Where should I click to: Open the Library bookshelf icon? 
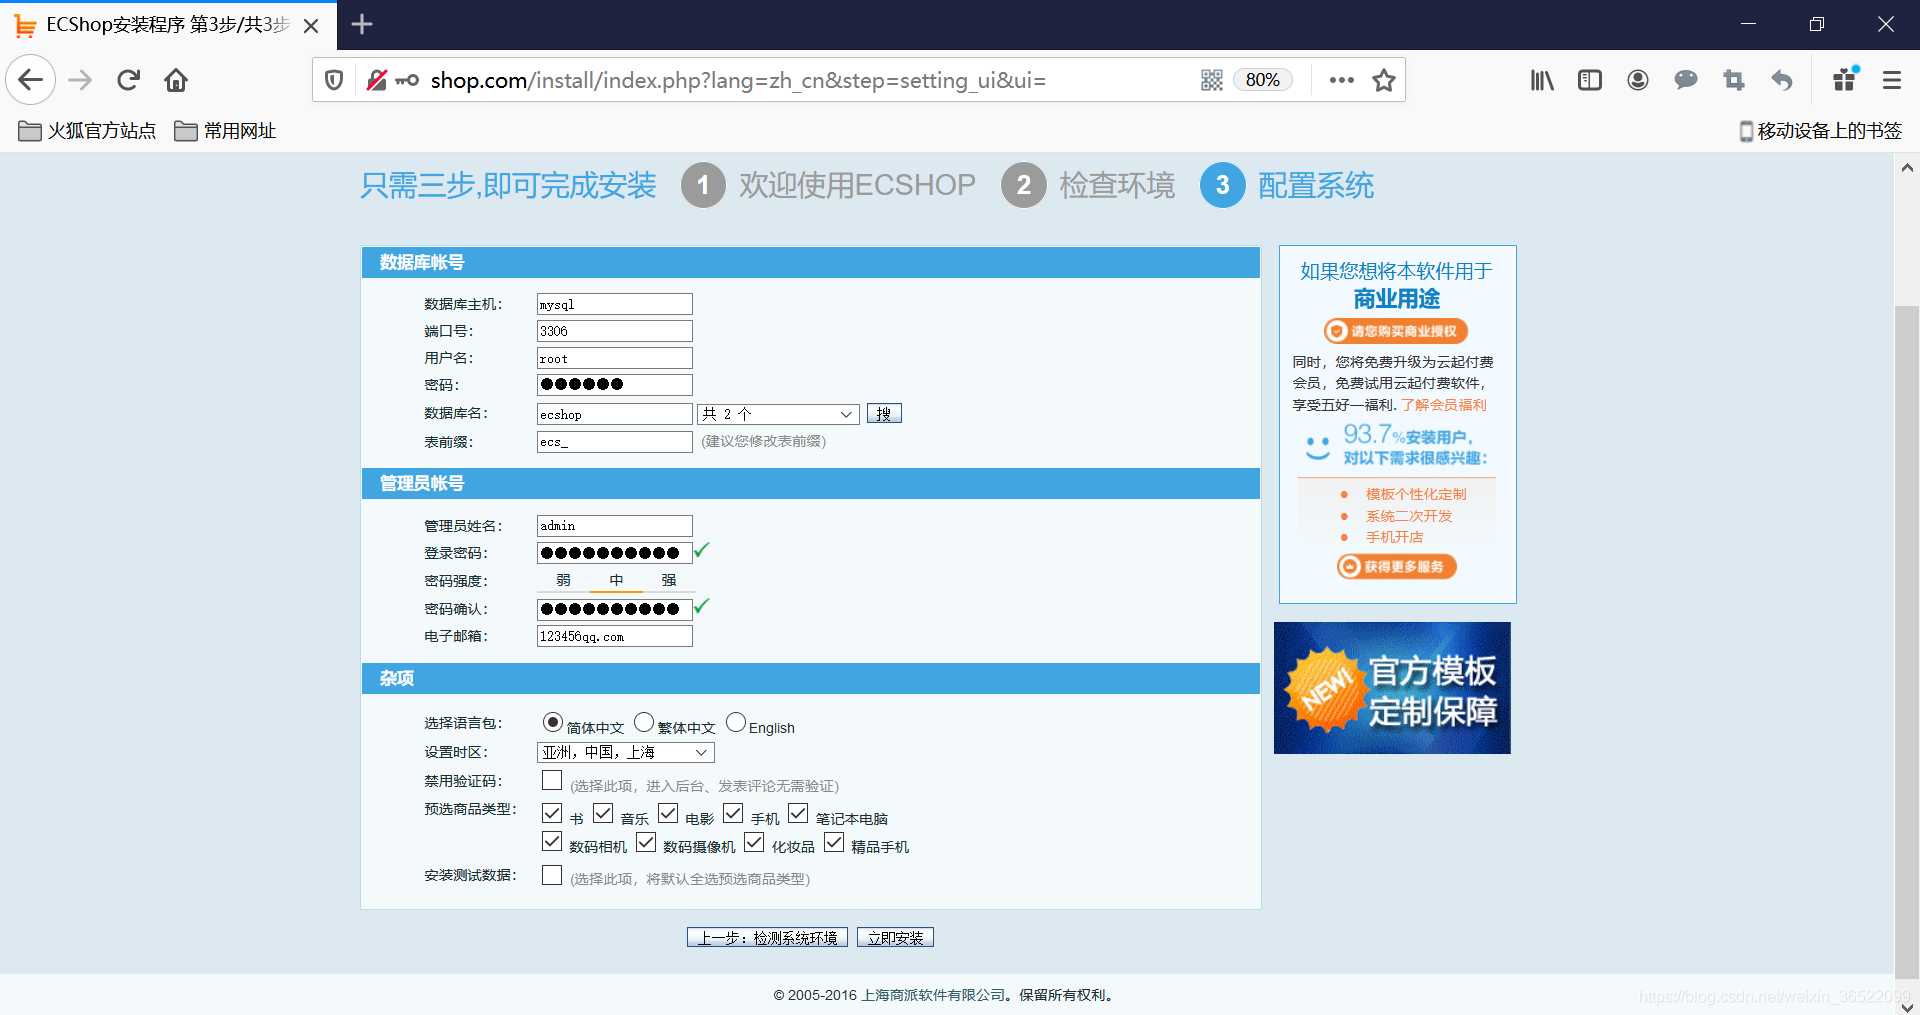[x=1542, y=80]
